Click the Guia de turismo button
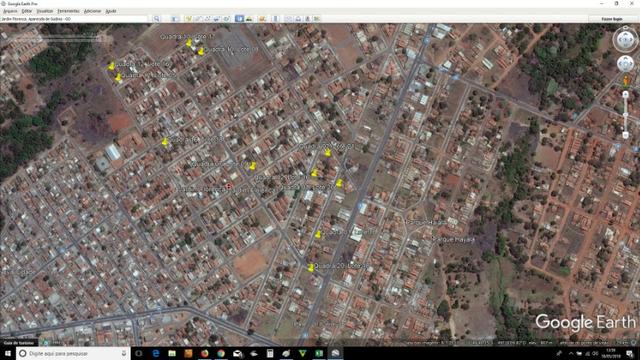Image resolution: width=640 pixels, height=360 pixels. tap(18, 343)
